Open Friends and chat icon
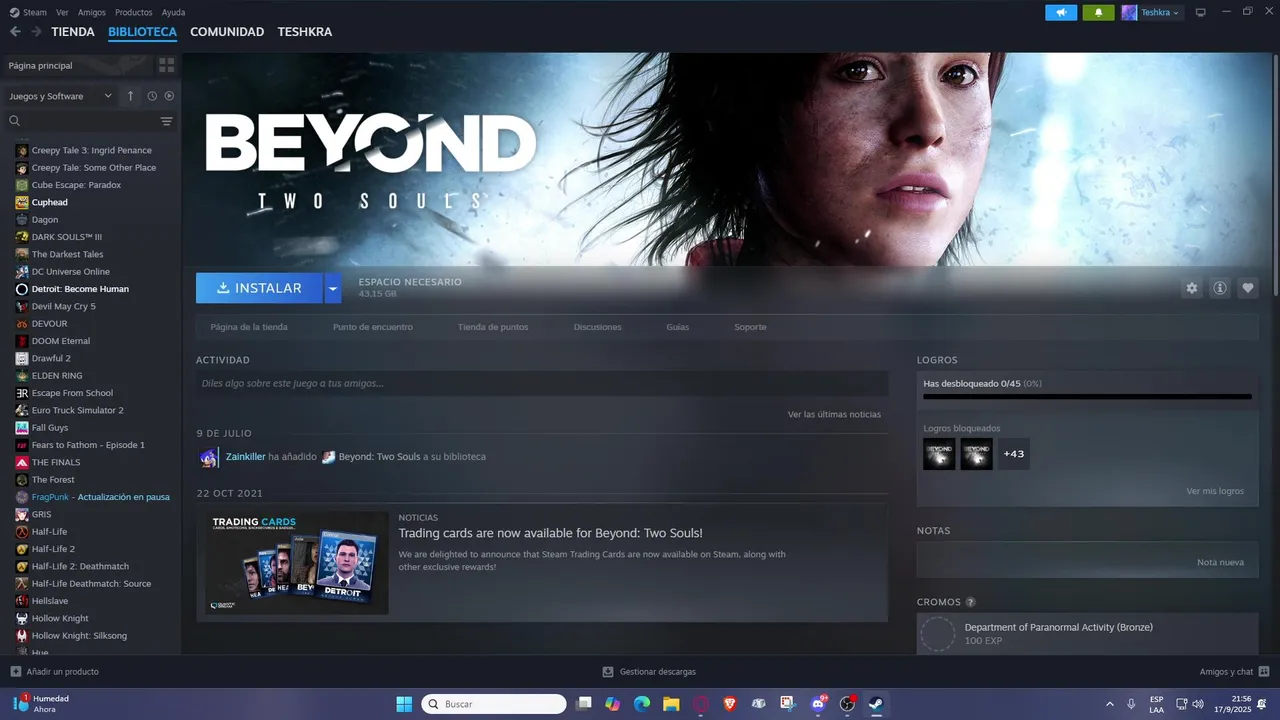1280x720 pixels. (x=1264, y=672)
